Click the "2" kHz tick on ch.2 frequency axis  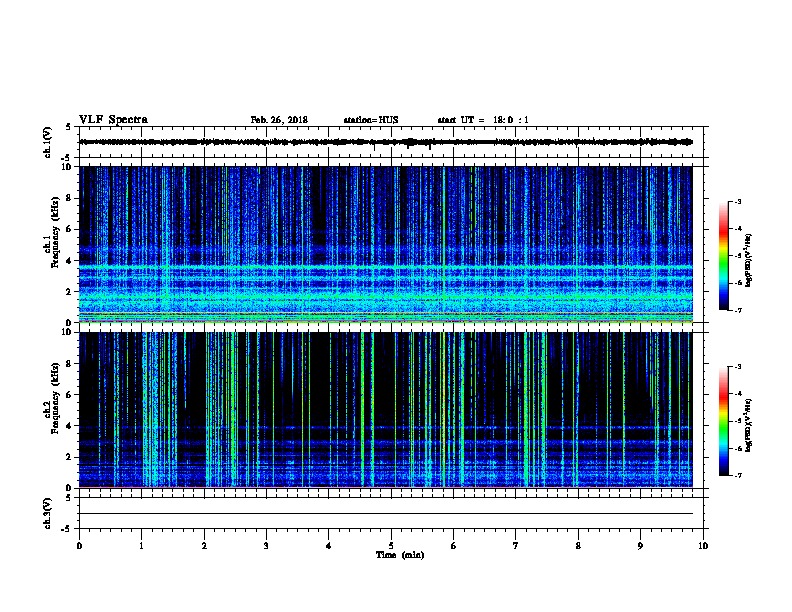[x=70, y=457]
